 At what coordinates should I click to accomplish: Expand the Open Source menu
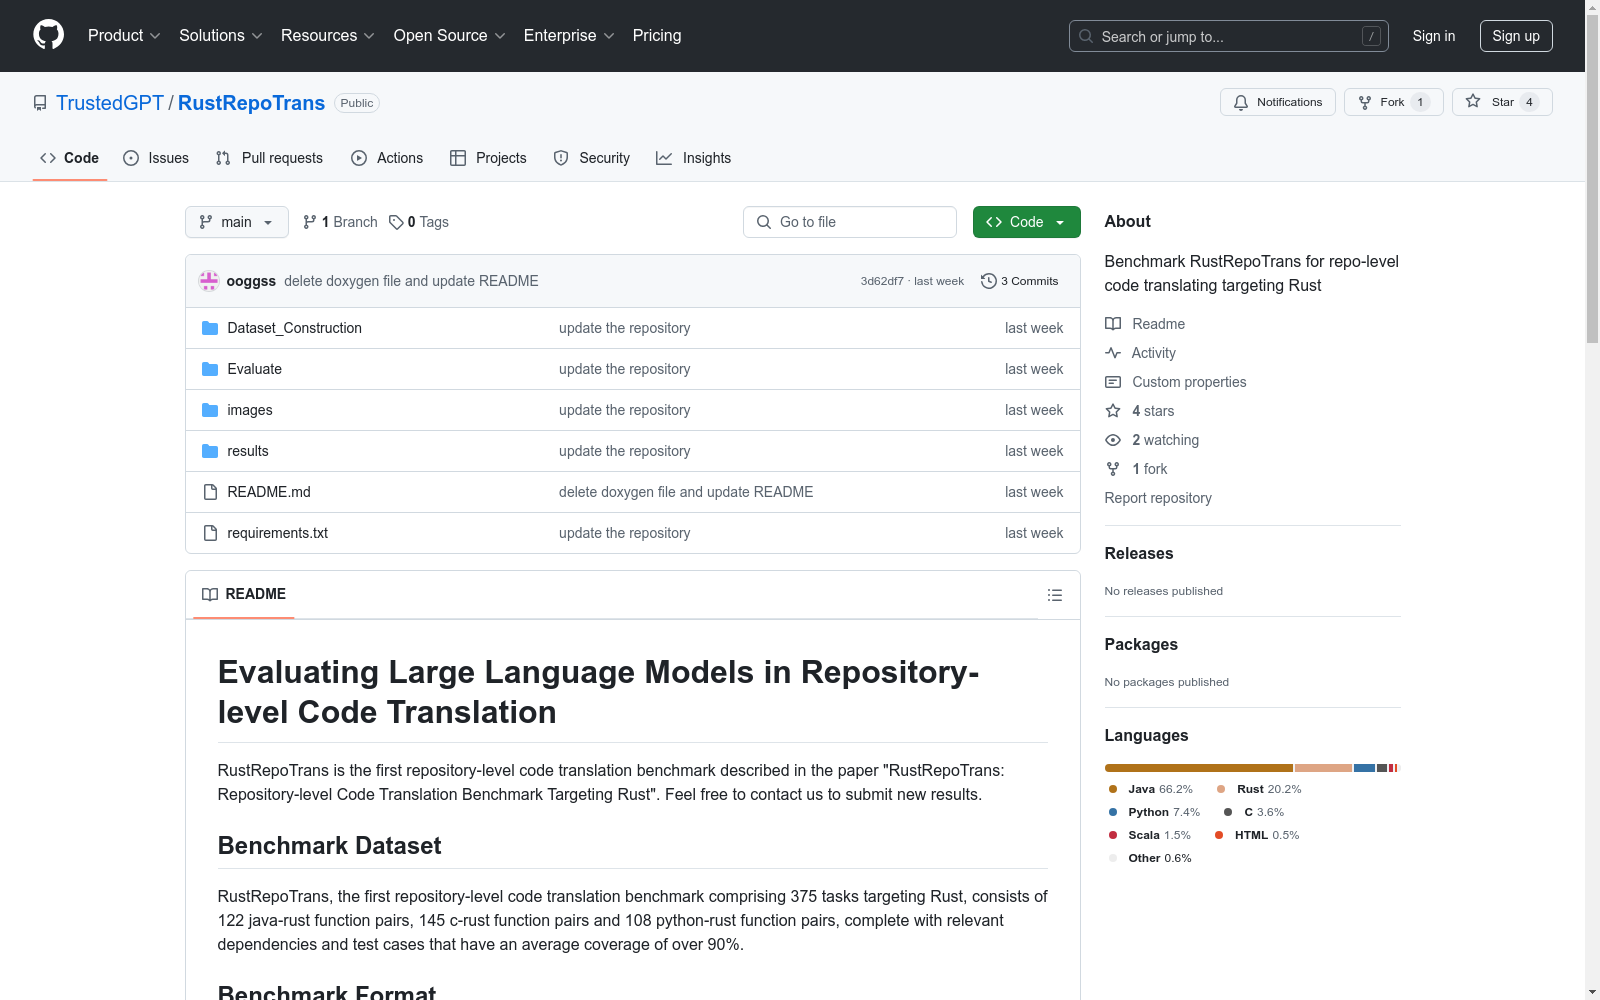[x=450, y=36]
